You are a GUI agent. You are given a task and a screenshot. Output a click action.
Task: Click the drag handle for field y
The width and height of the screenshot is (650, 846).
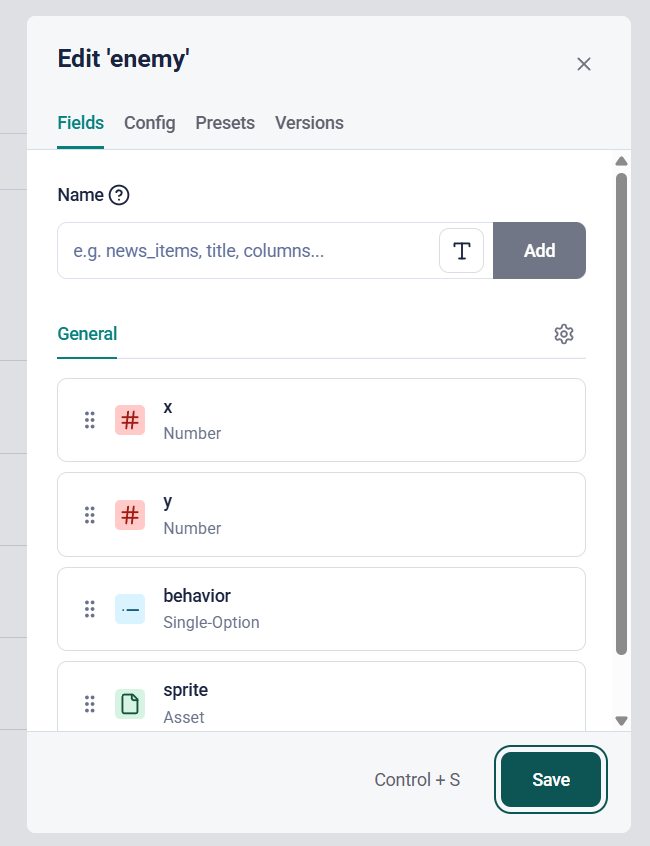click(89, 515)
